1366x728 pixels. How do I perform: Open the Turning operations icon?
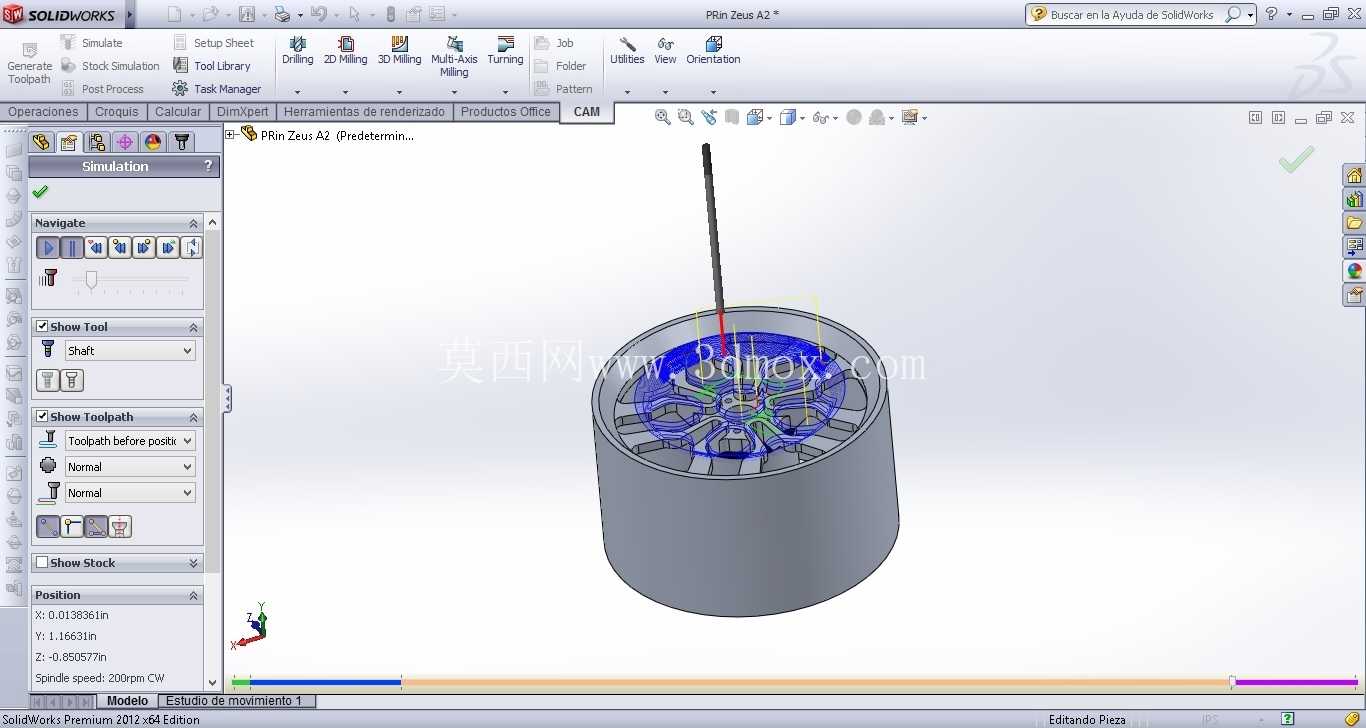505,51
